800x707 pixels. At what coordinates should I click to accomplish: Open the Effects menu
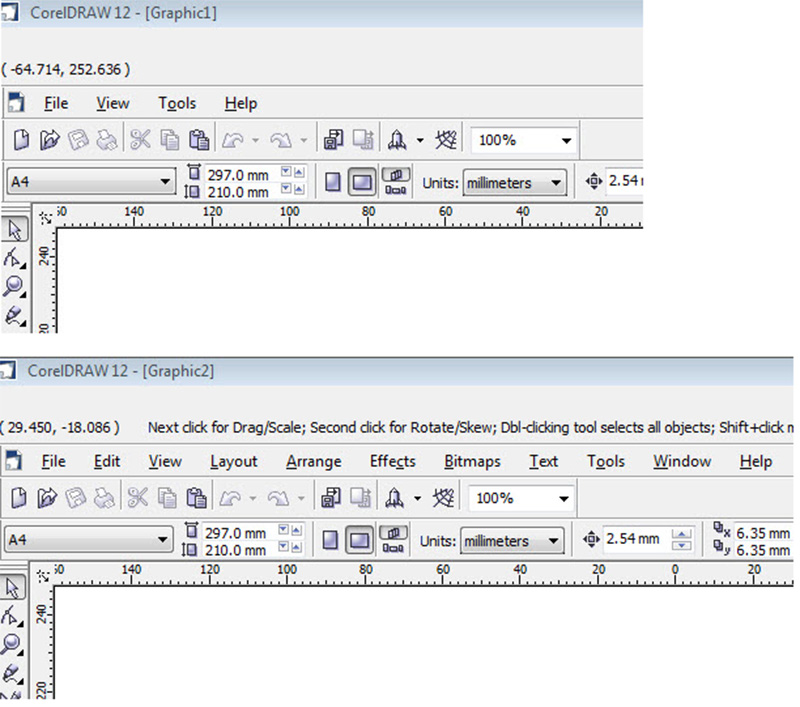coord(392,461)
